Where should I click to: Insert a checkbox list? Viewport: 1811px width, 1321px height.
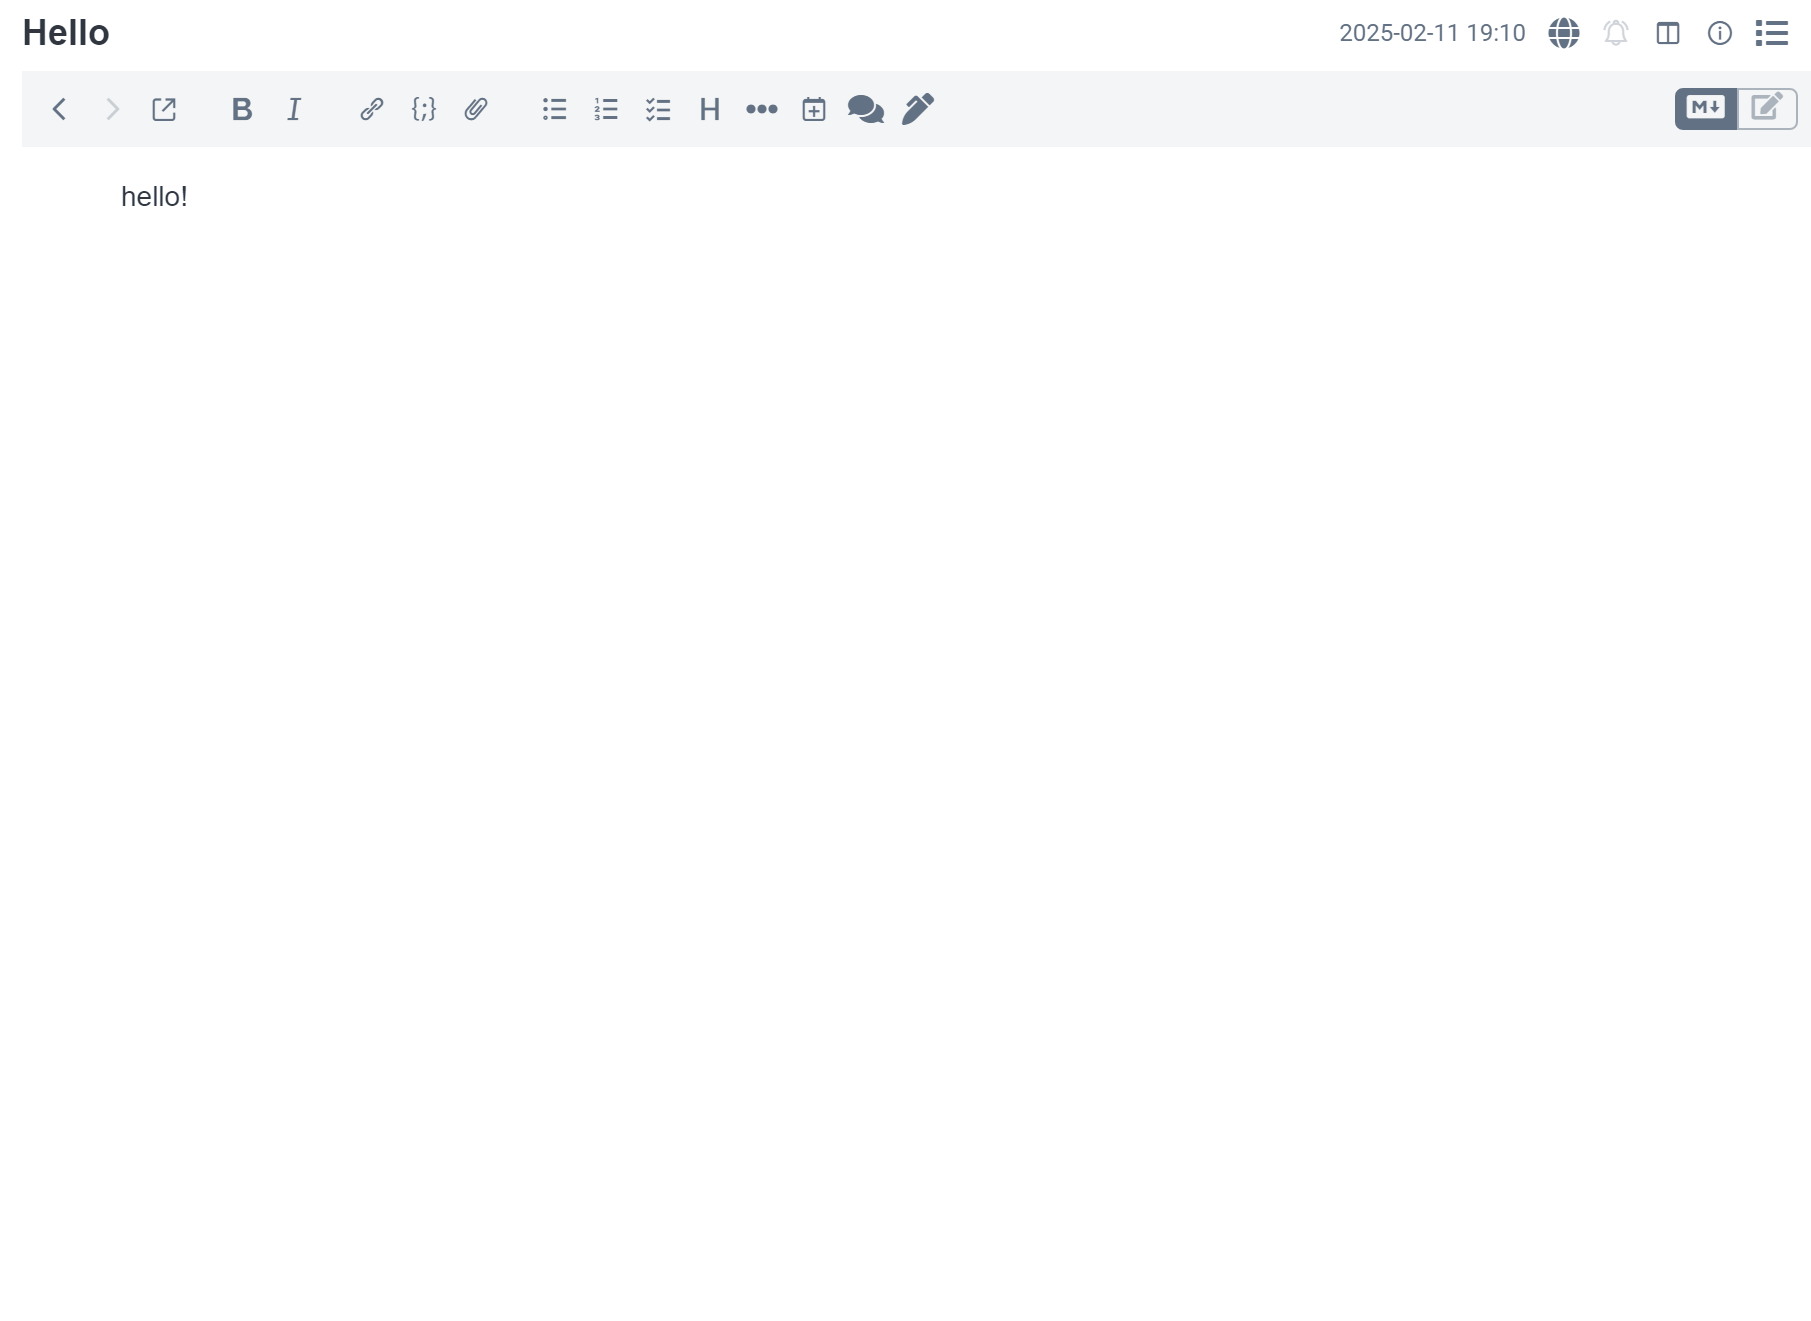pos(658,109)
